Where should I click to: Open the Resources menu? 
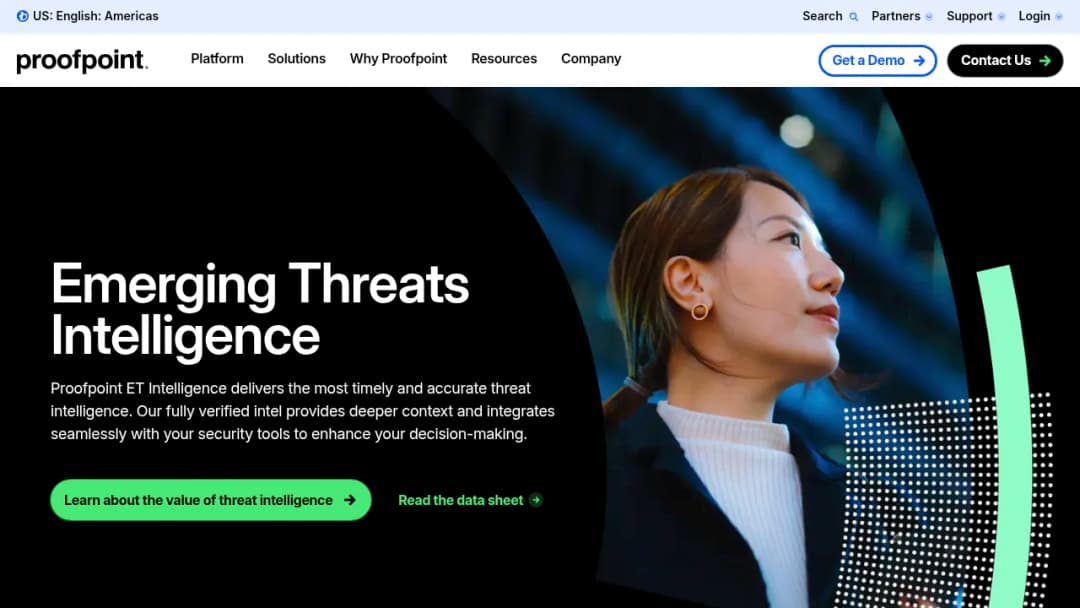click(x=503, y=59)
